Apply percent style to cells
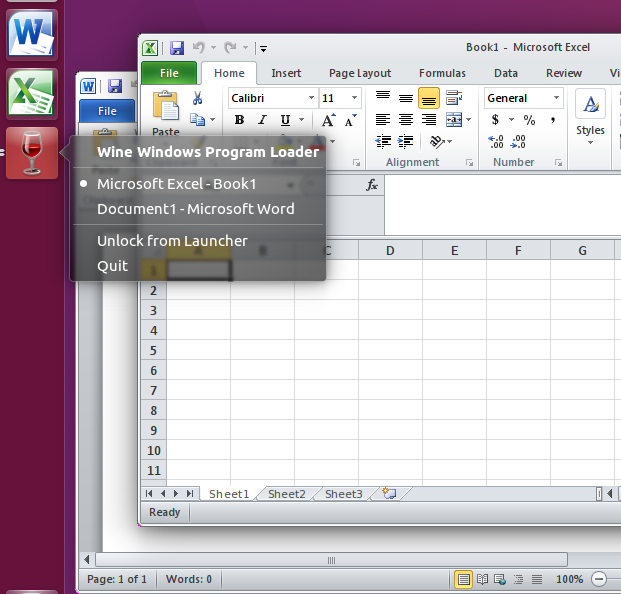 (x=529, y=120)
